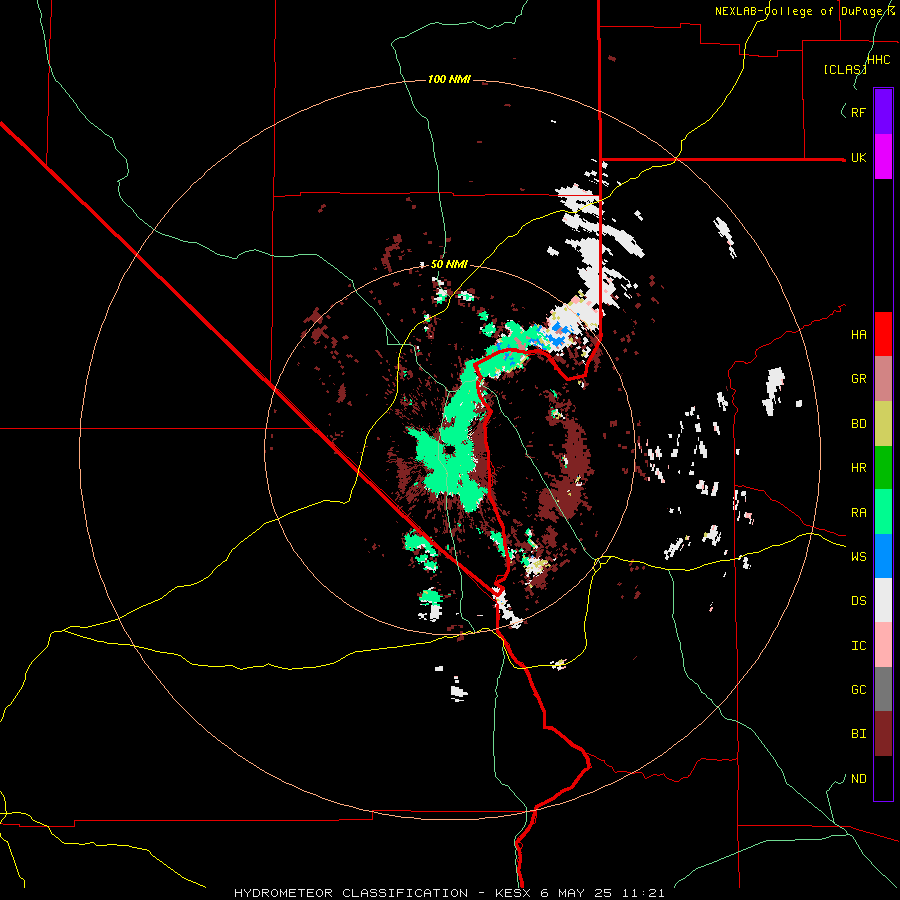Screen dimensions: 900x900
Task: Click the light green RA swatch
Action: point(883,512)
